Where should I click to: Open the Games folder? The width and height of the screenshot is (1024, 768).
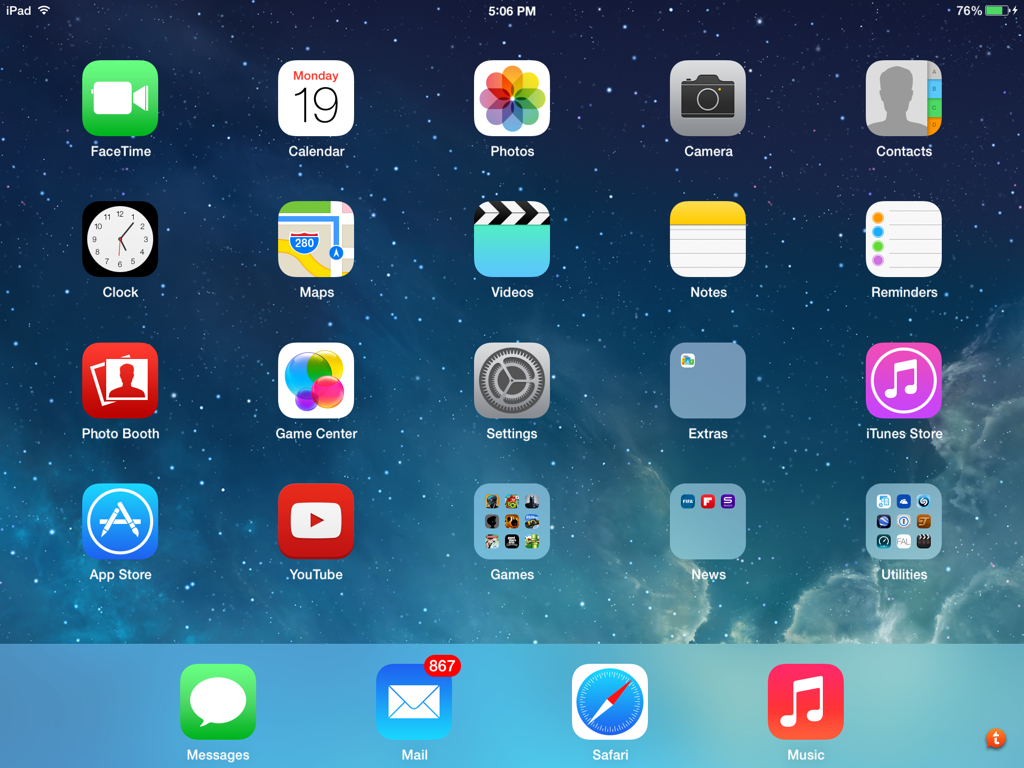pos(512,521)
